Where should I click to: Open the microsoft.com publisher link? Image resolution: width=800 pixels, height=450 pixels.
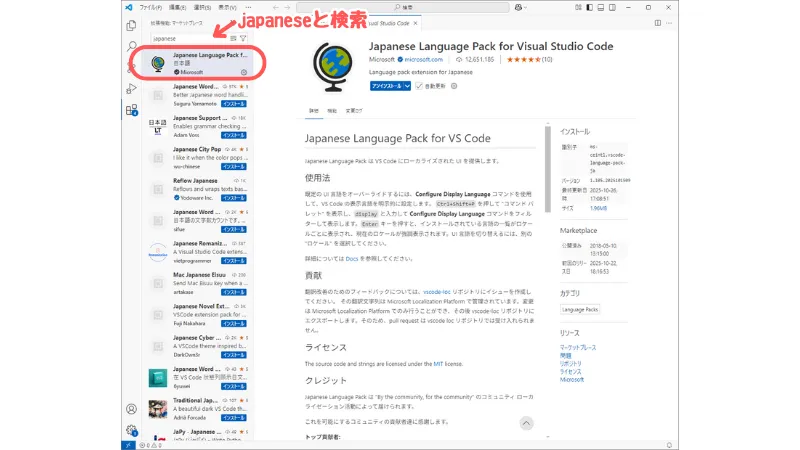pyautogui.click(x=429, y=59)
